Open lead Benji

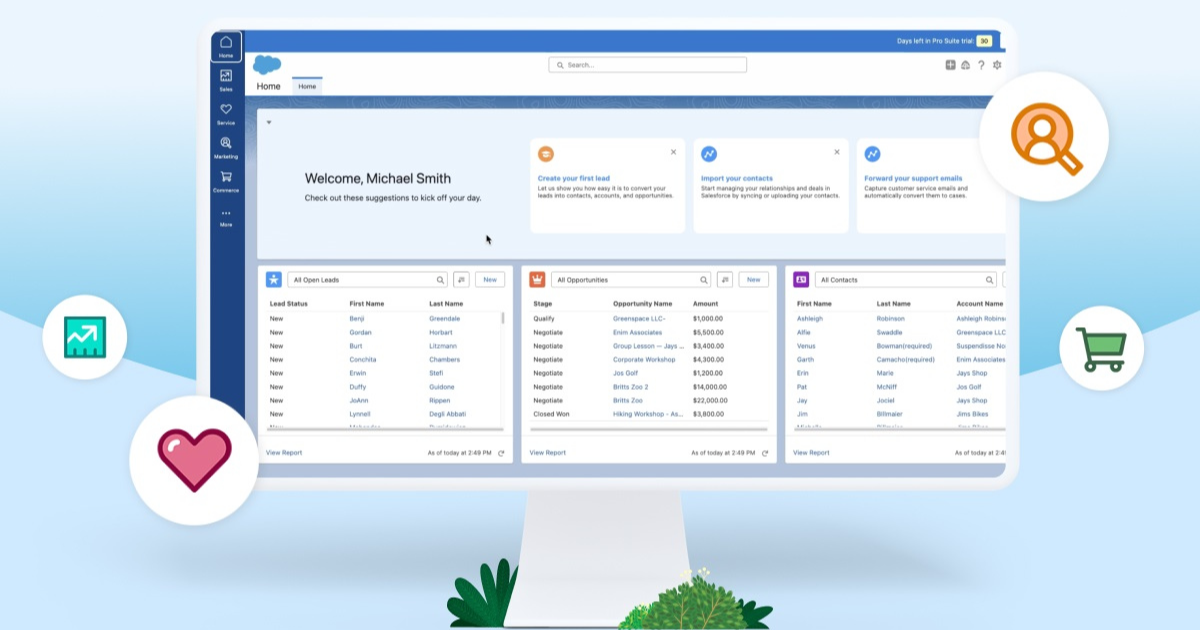click(358, 319)
